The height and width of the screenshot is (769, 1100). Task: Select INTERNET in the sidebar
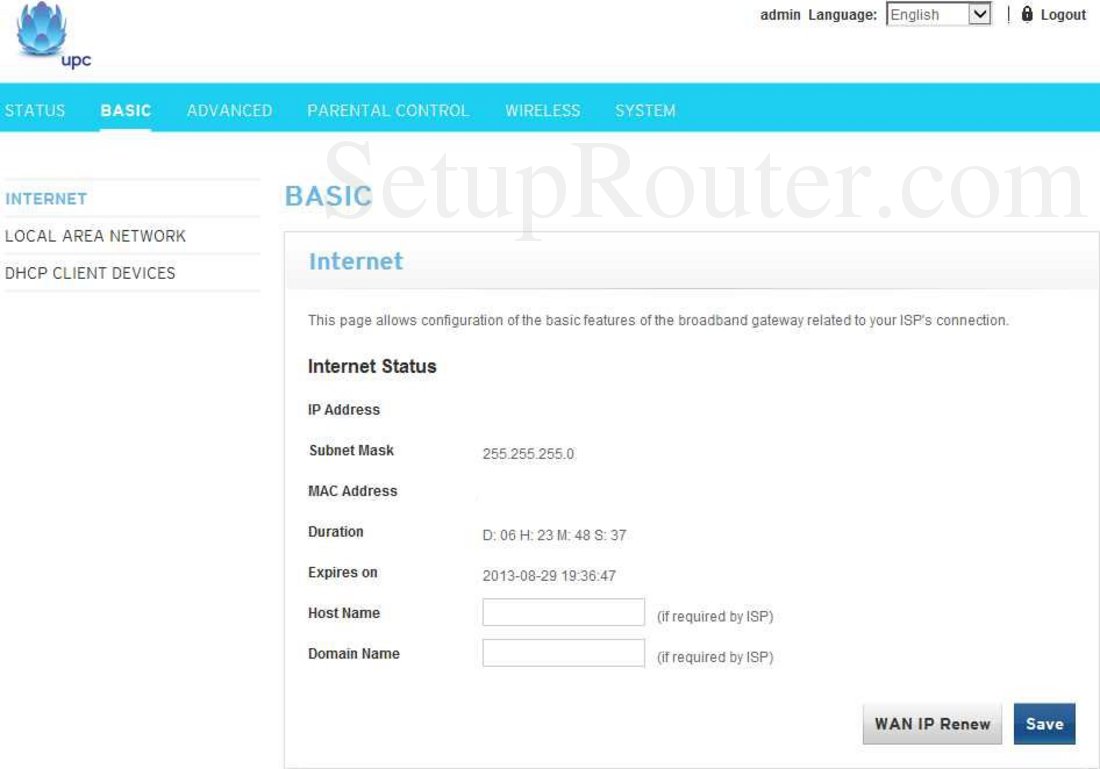[x=46, y=199]
